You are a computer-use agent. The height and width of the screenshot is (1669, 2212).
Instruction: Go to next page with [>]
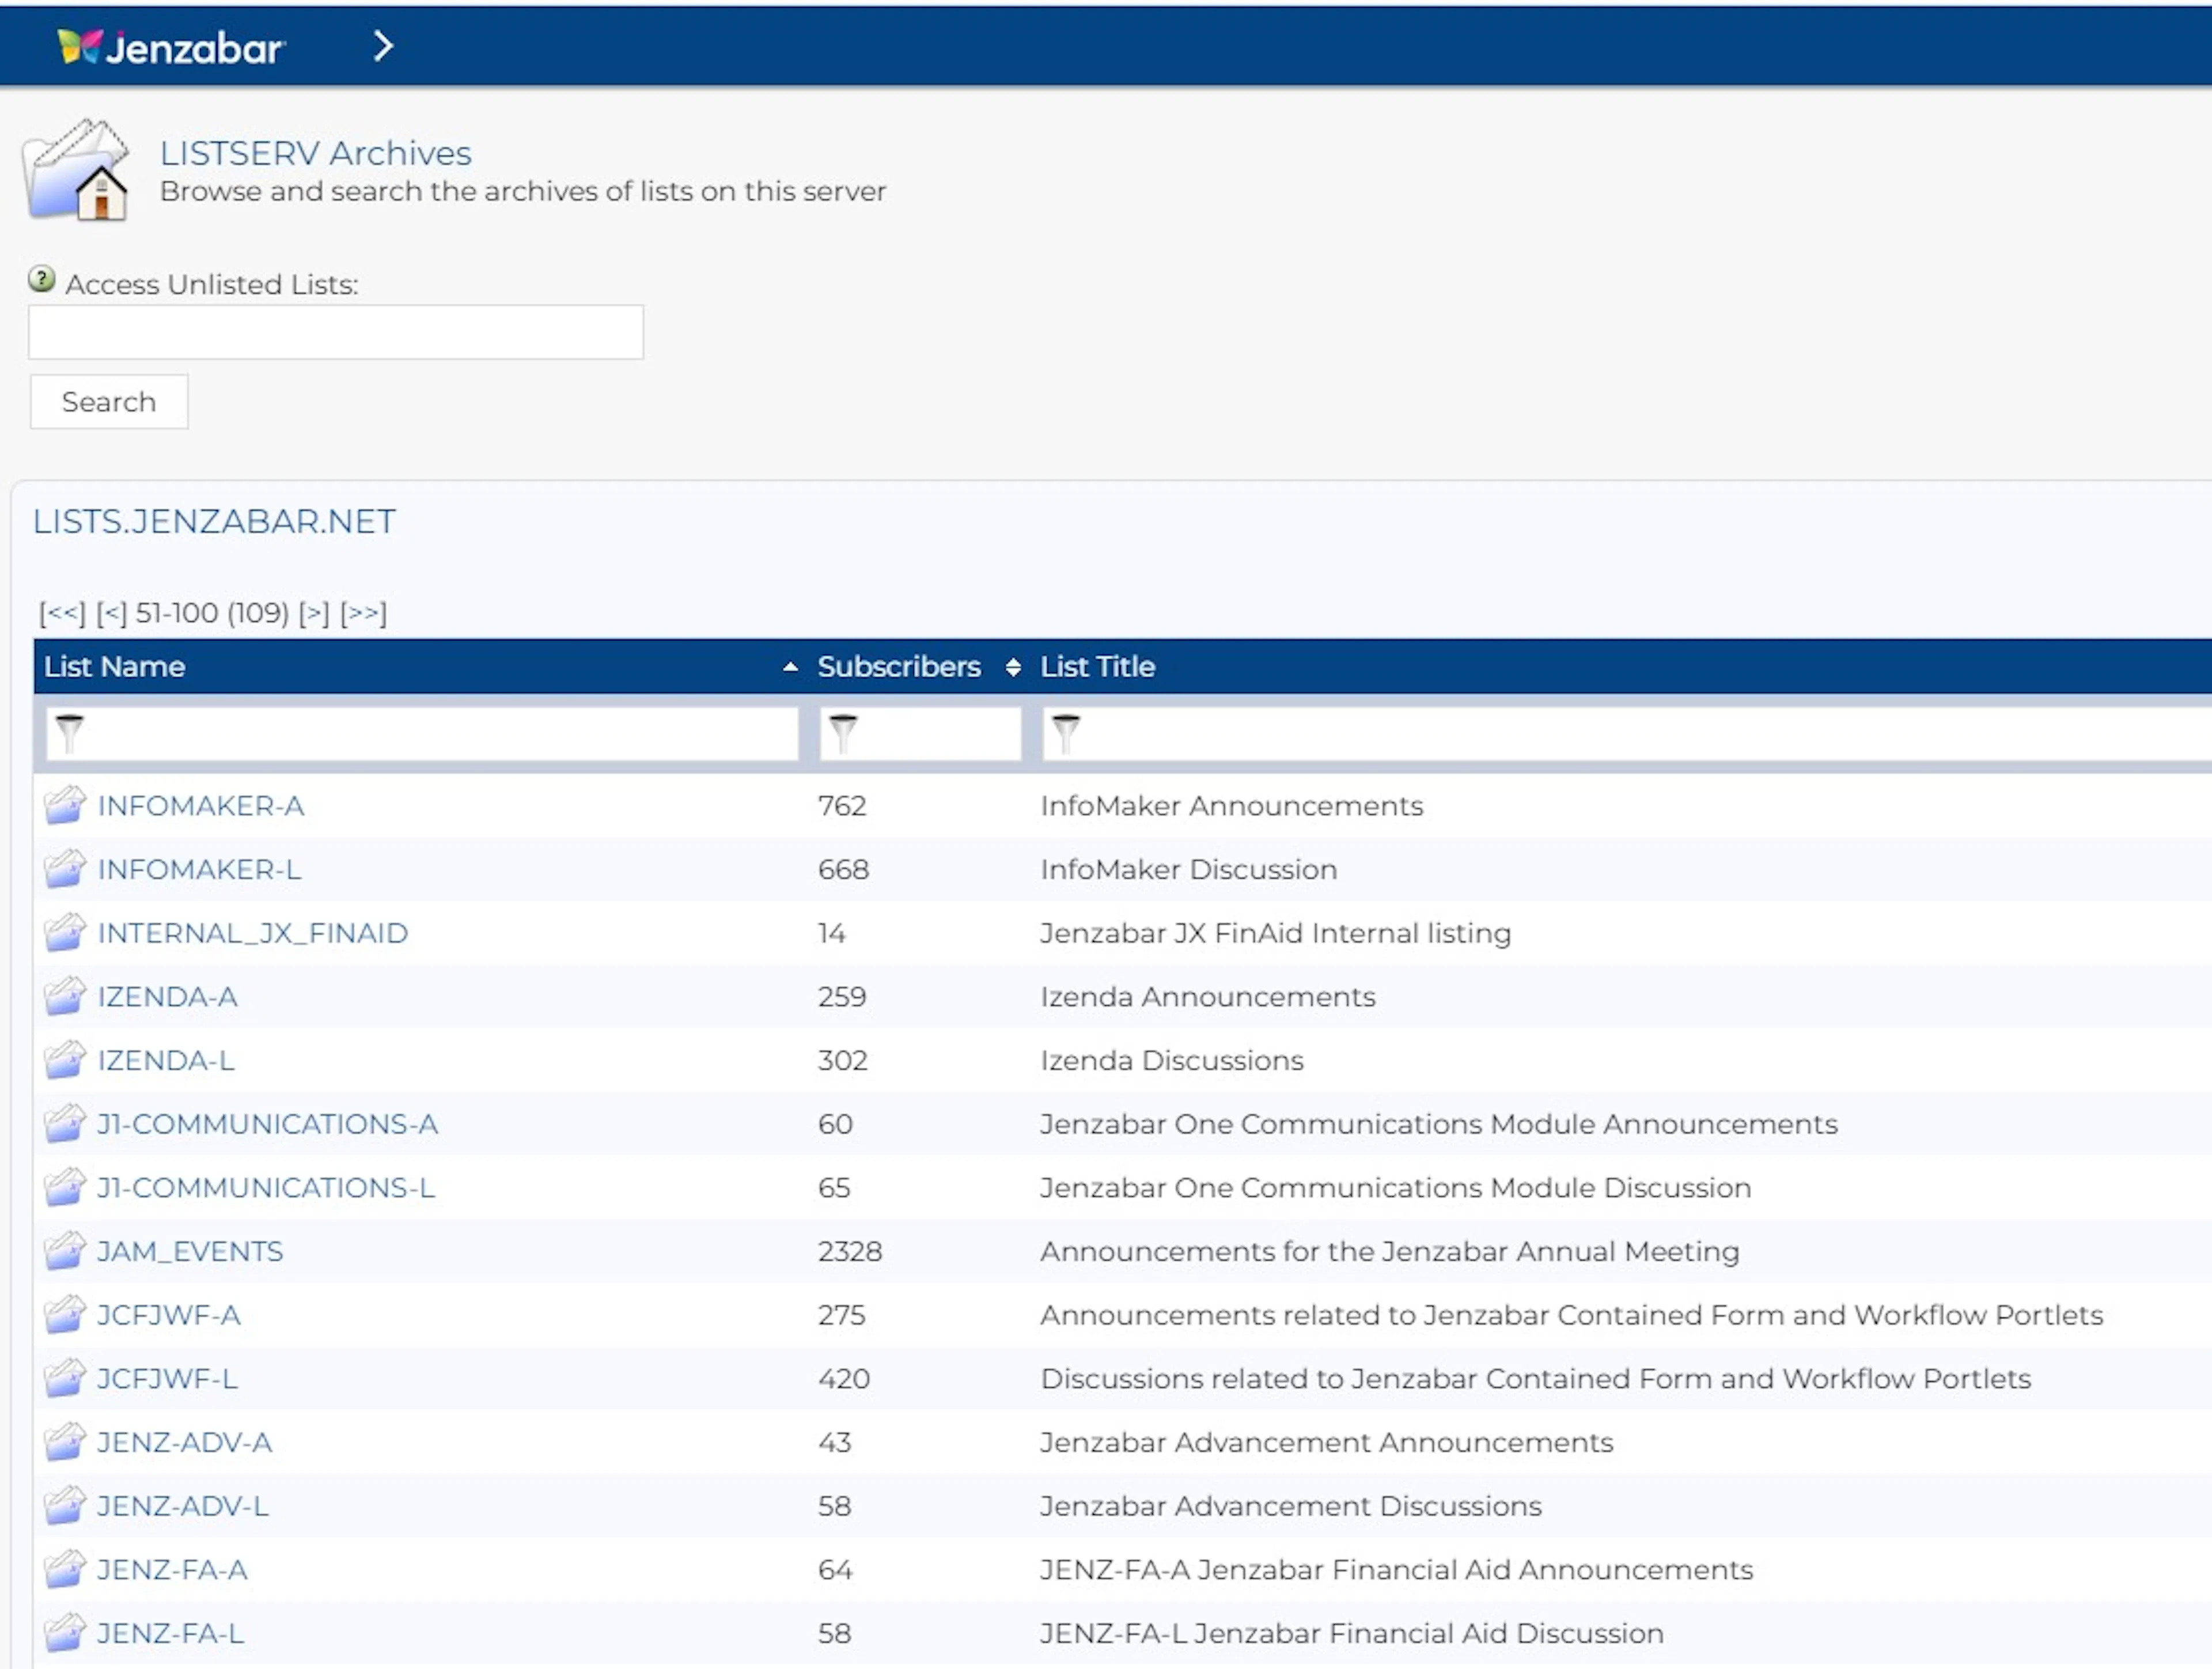(314, 613)
